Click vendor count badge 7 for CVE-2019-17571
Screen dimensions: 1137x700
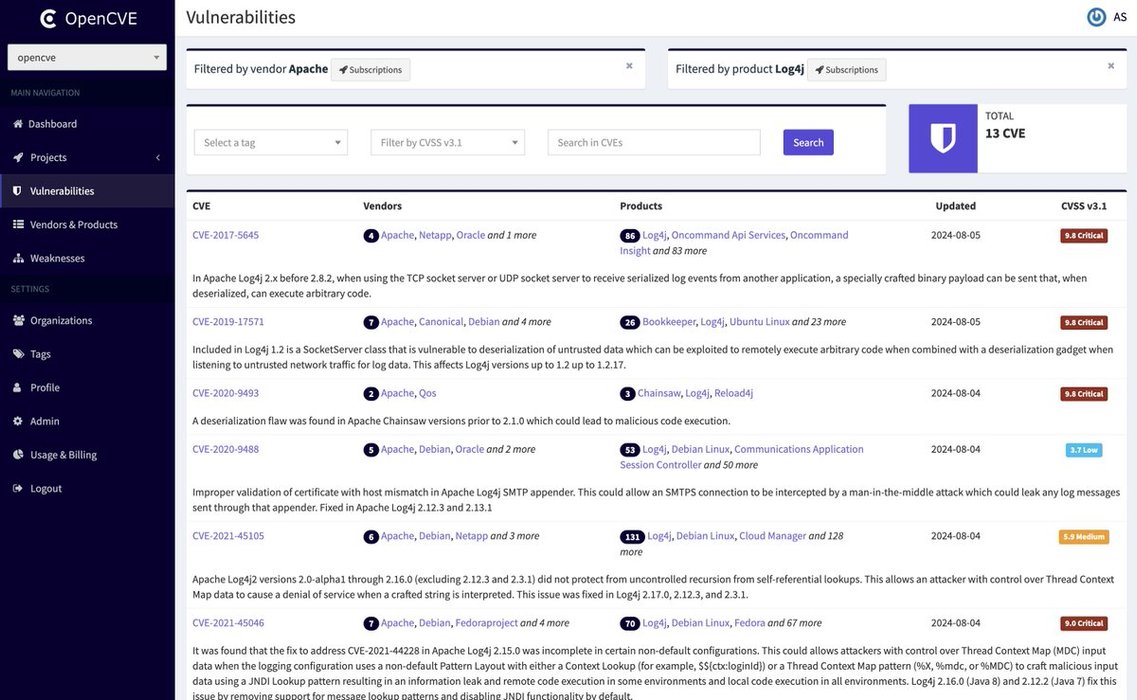pyautogui.click(x=371, y=322)
